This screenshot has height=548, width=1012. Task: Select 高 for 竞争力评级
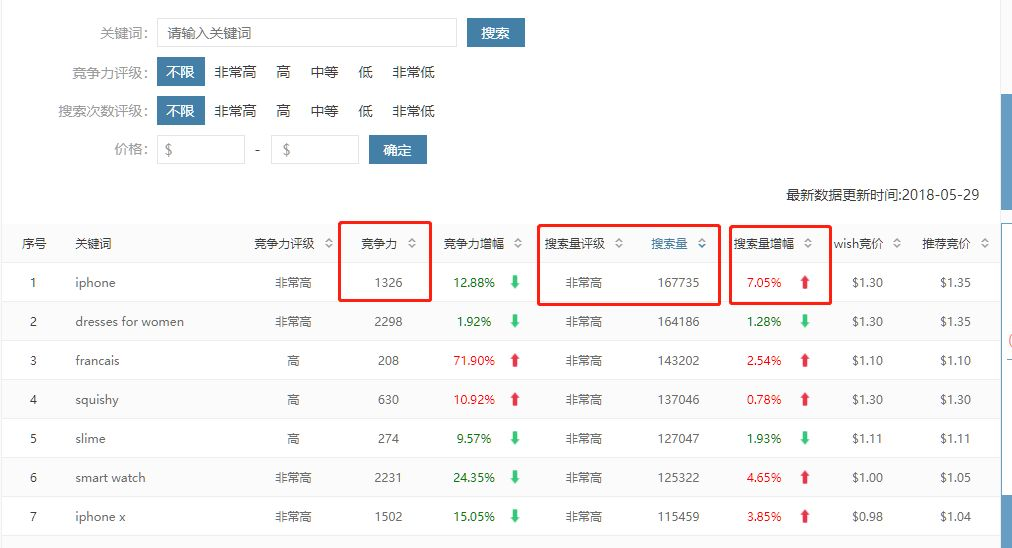[283, 72]
